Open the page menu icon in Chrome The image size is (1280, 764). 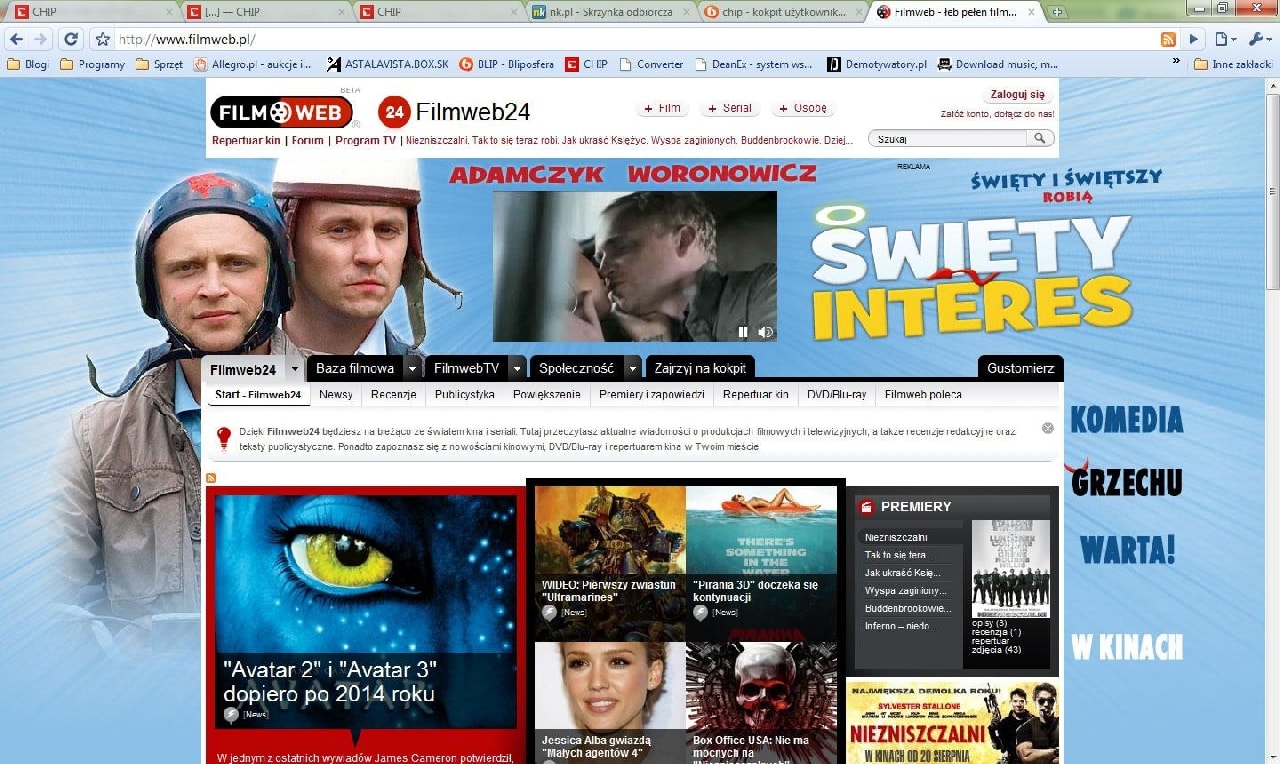[x=1225, y=39]
